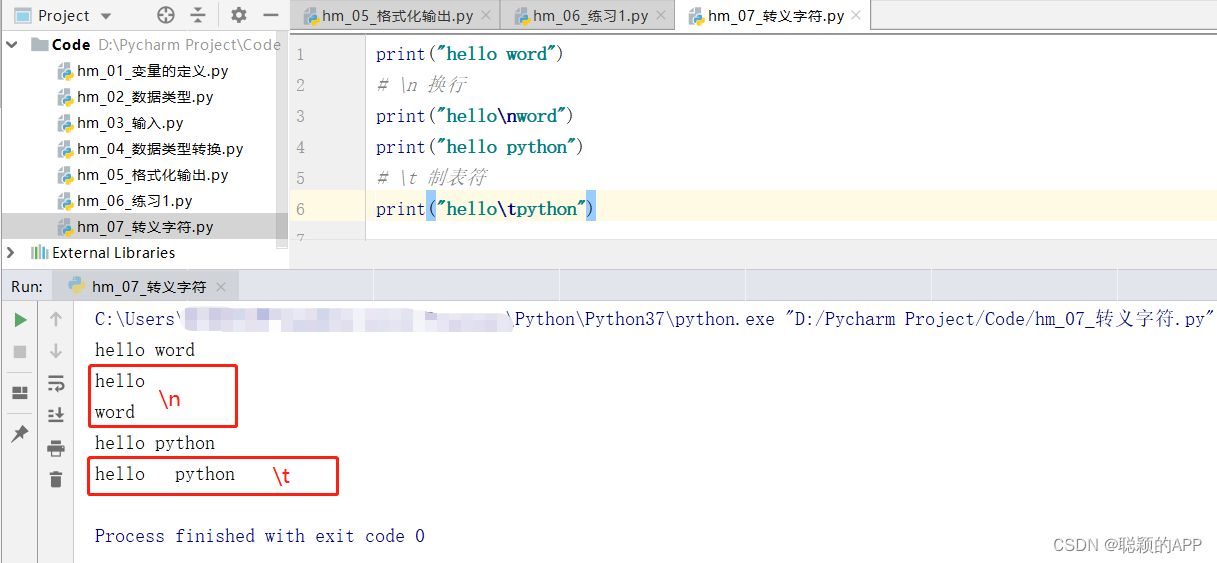Click the code line print("hello\tpython")
The height and width of the screenshot is (563, 1217).
click(x=486, y=209)
